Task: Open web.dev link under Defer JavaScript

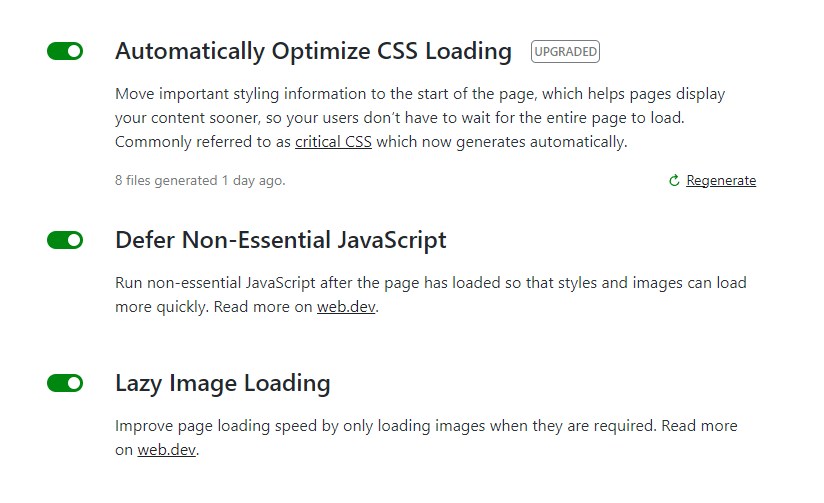Action: [346, 306]
